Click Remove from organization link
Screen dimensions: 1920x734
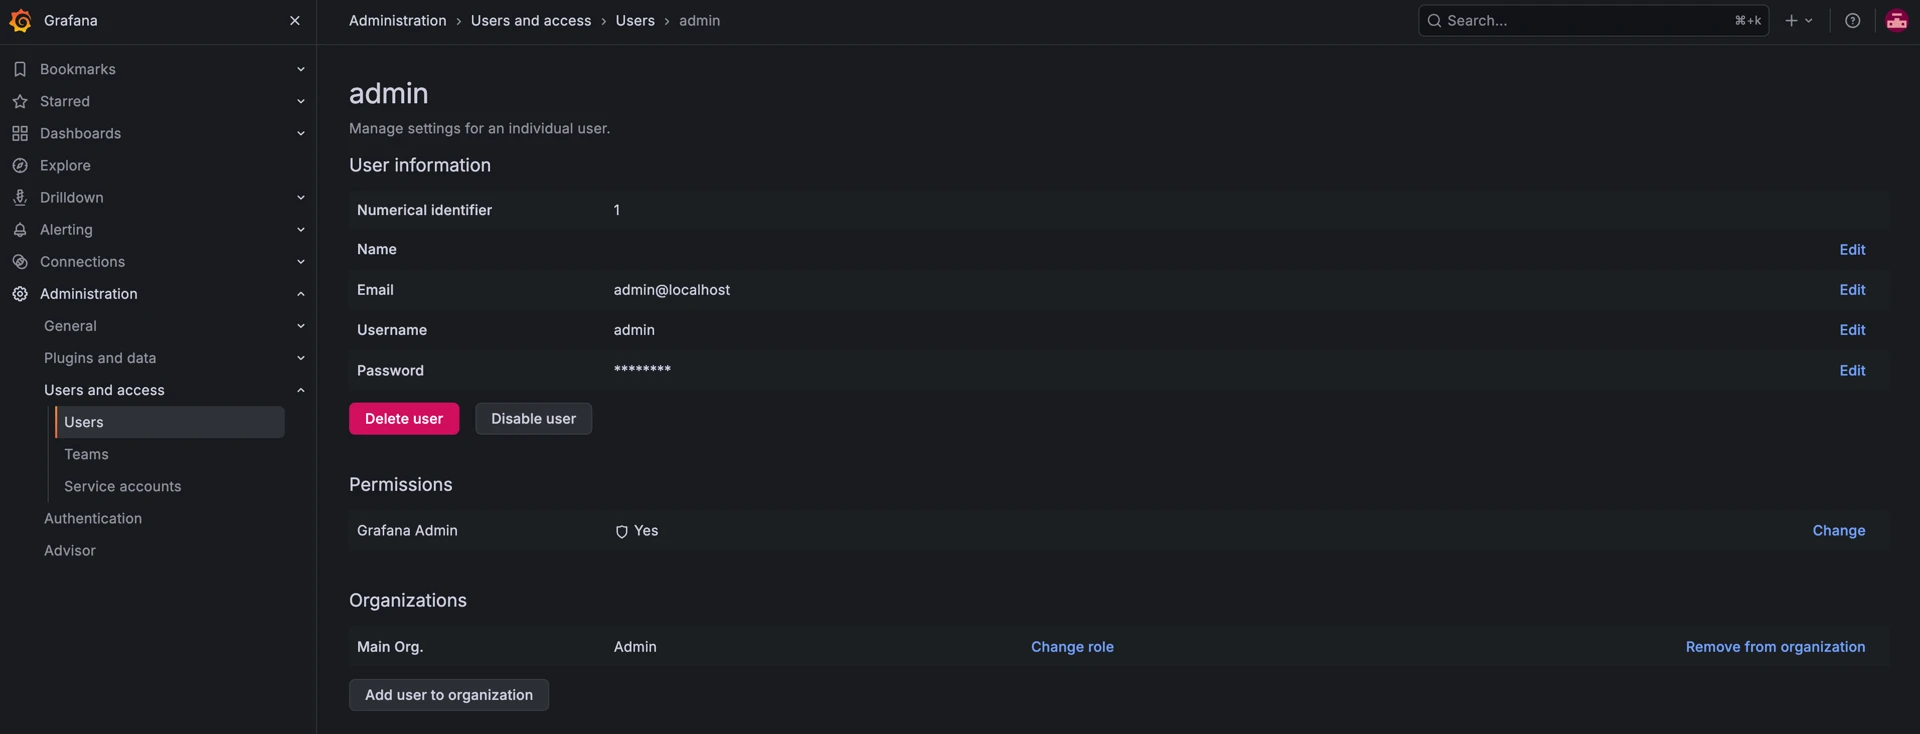tap(1775, 646)
